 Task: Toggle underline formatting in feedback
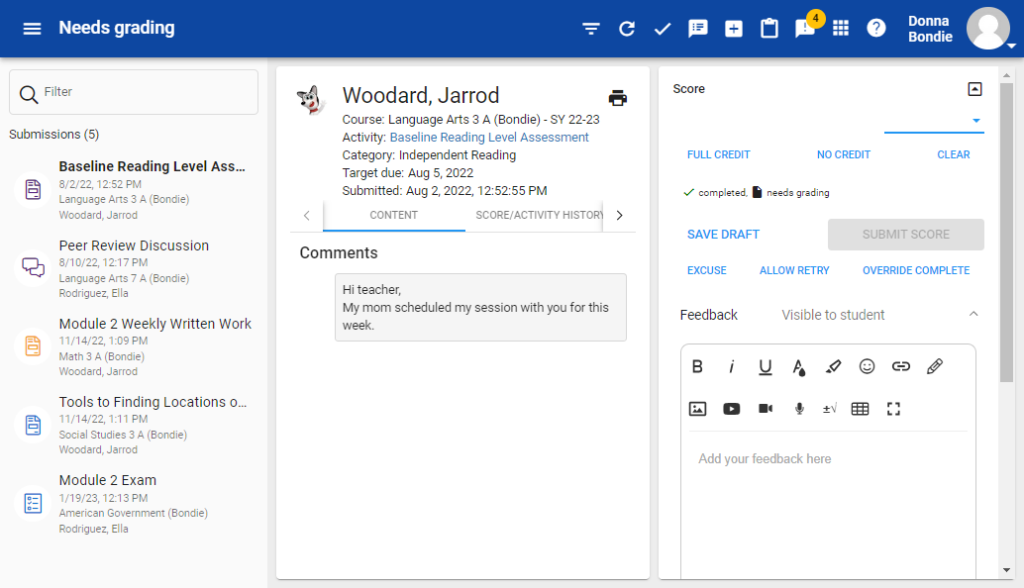[x=765, y=367]
